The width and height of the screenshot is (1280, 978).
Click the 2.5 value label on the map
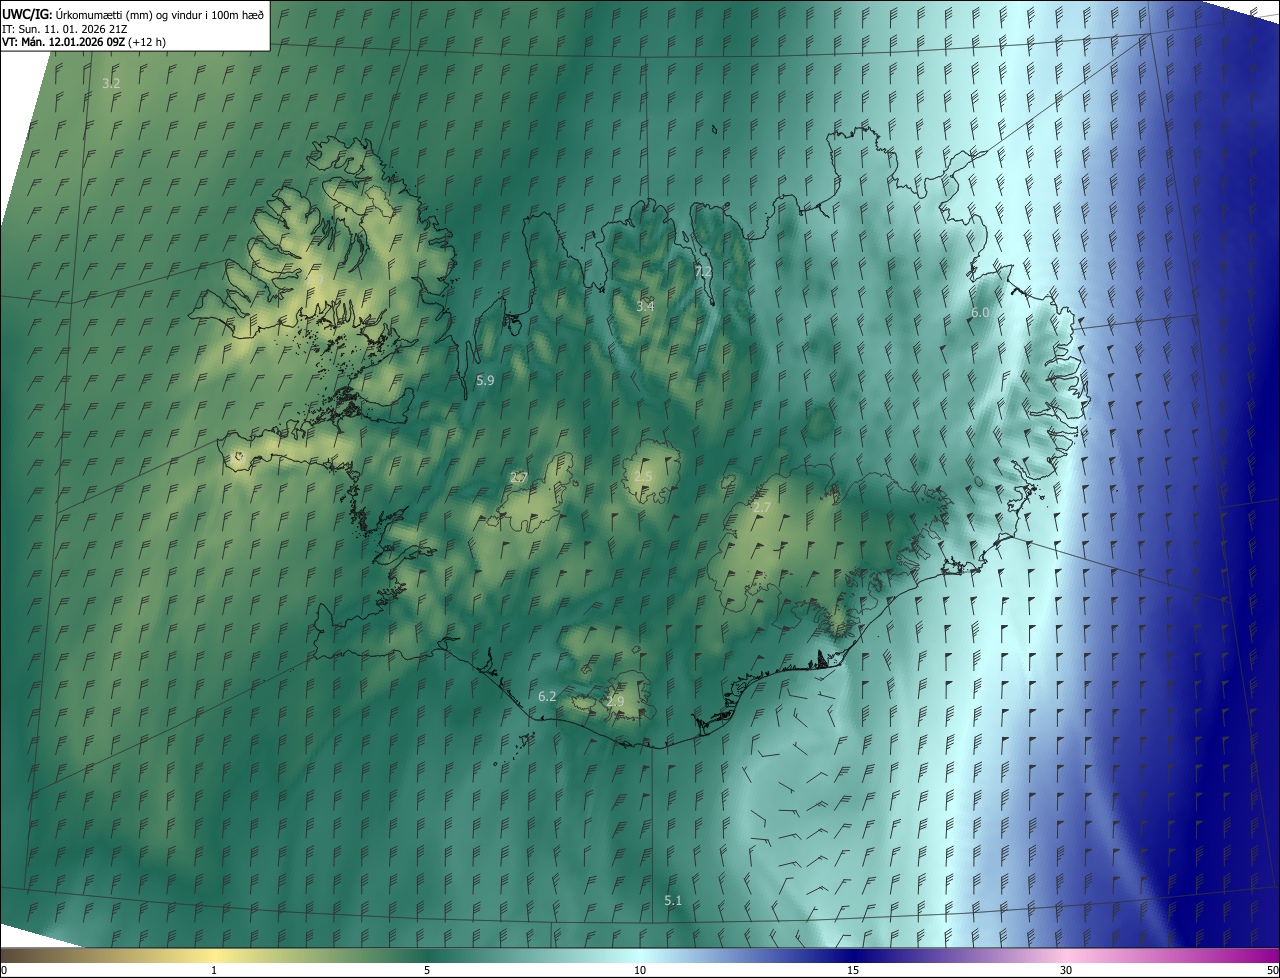(x=644, y=477)
